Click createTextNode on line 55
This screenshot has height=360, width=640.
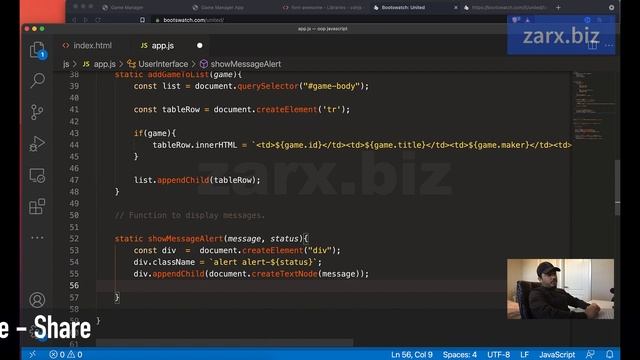click(x=284, y=274)
